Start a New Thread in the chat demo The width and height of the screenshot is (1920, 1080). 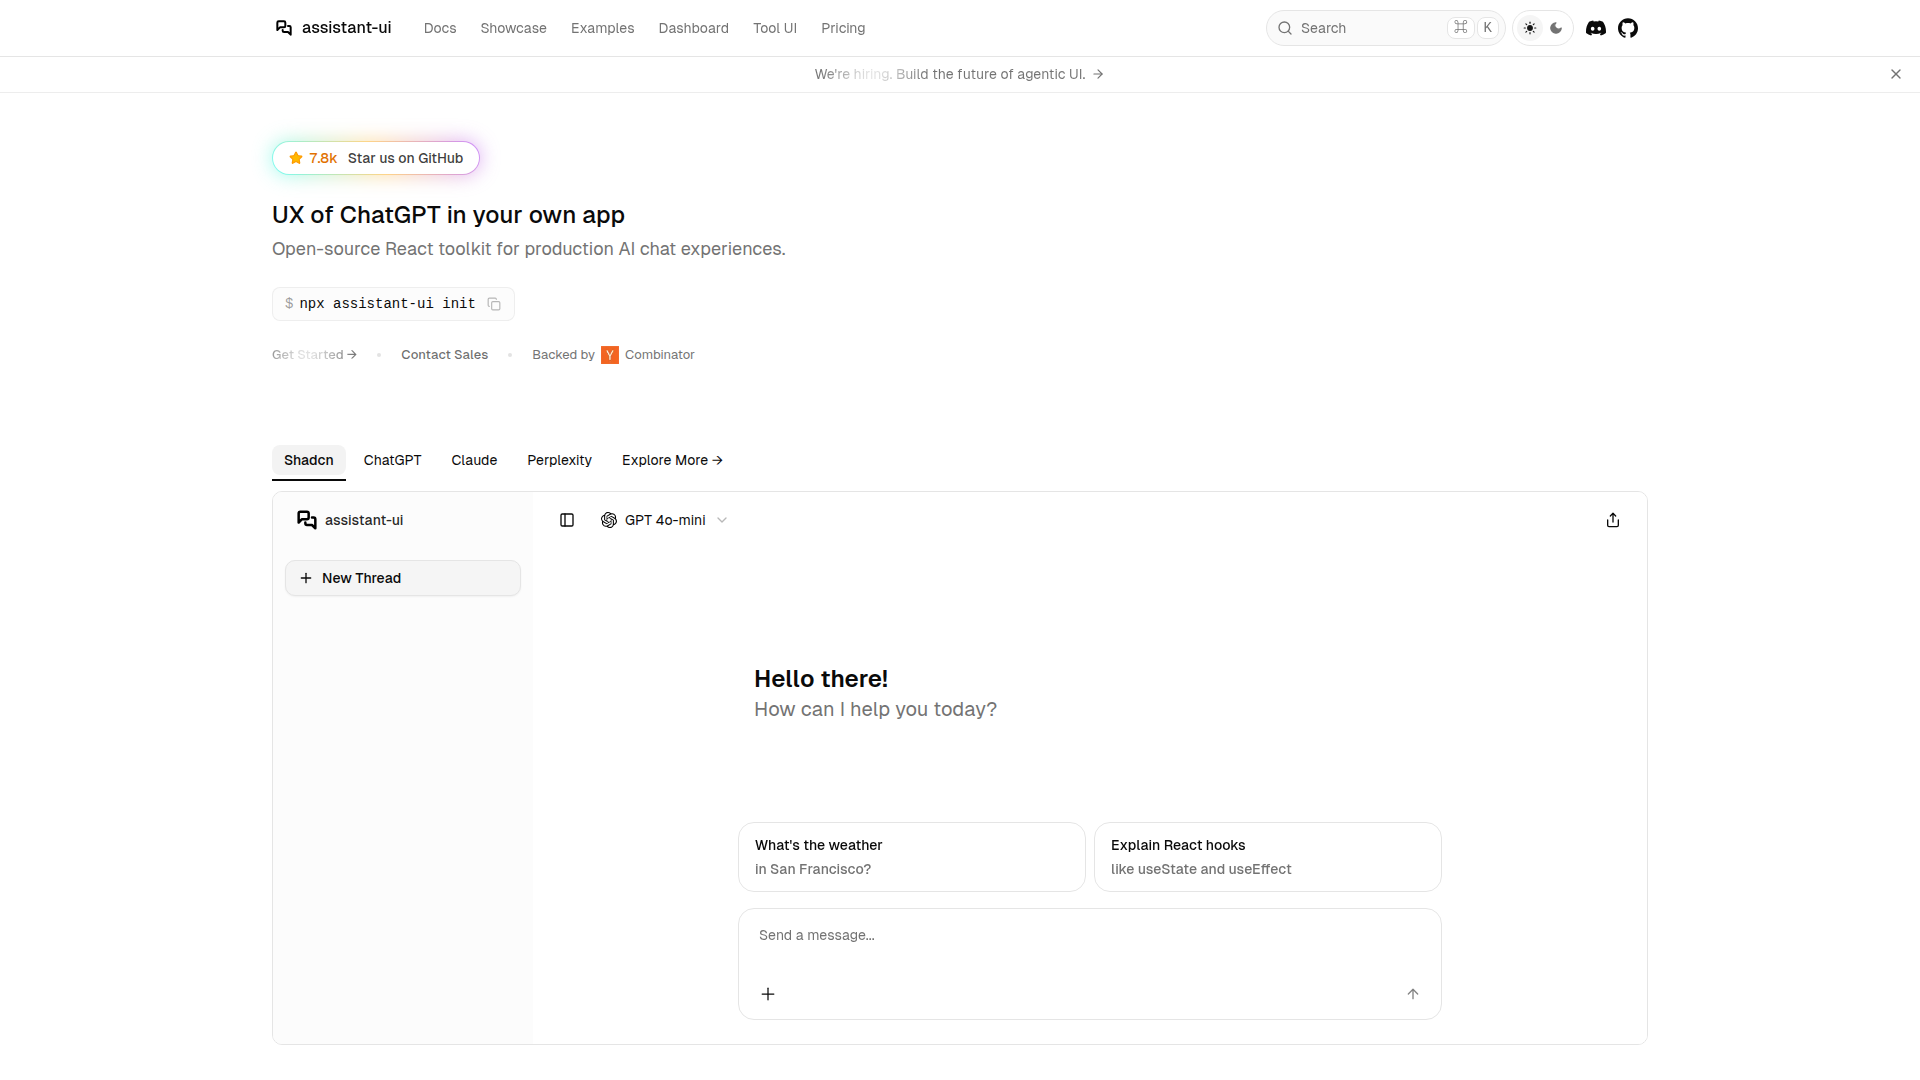coord(402,578)
